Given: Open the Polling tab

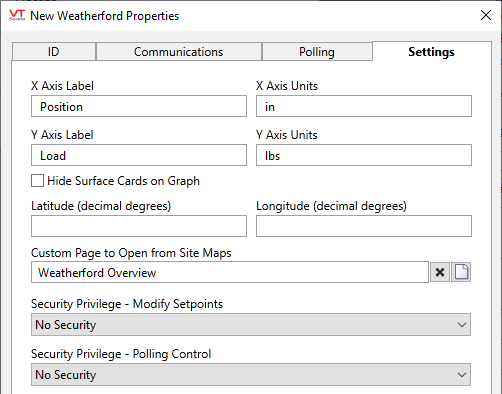Looking at the screenshot, I should (x=317, y=52).
